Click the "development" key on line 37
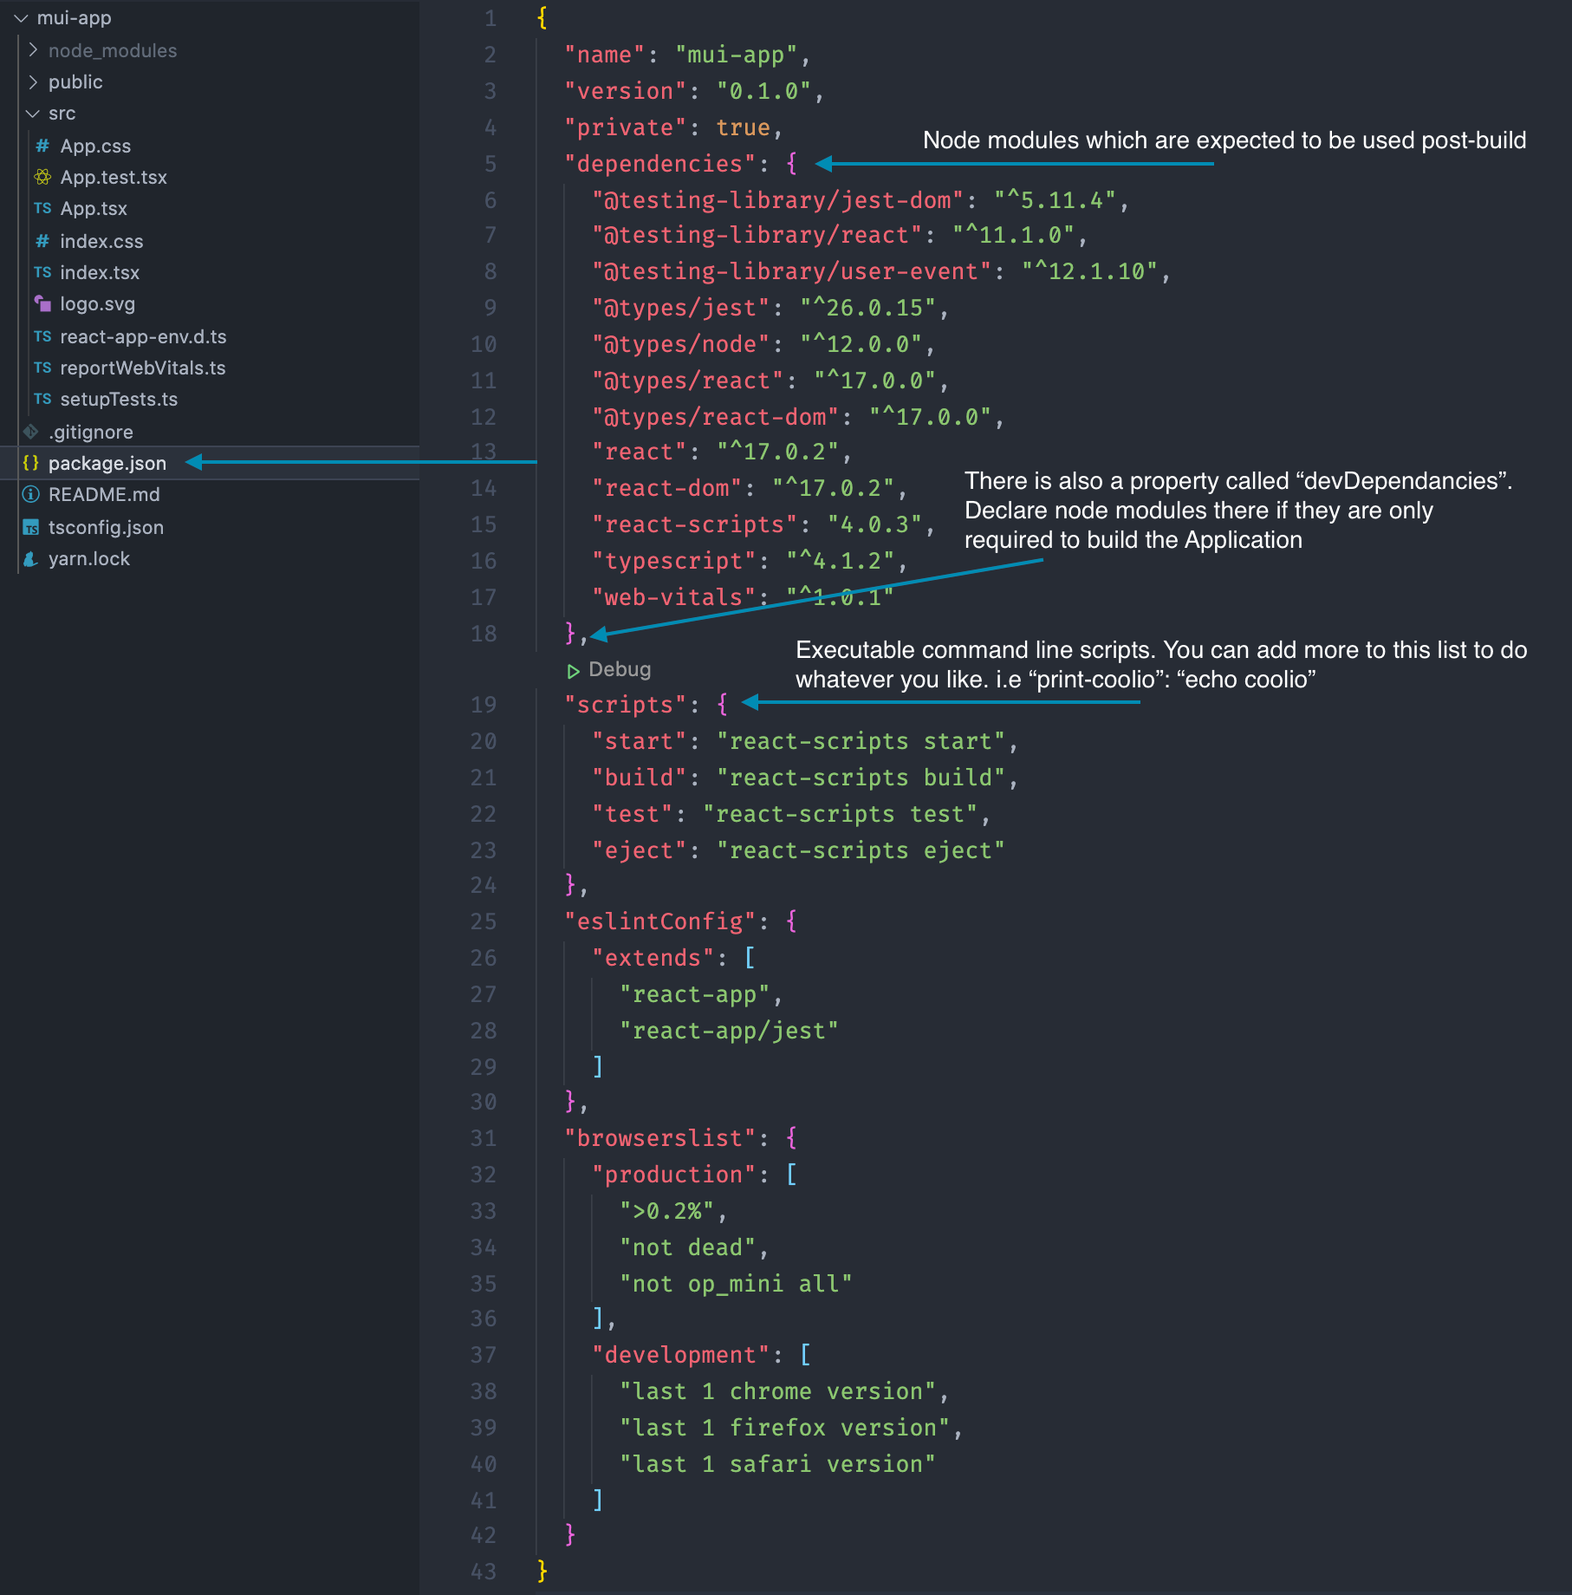Viewport: 1572px width, 1595px height. [682, 1355]
